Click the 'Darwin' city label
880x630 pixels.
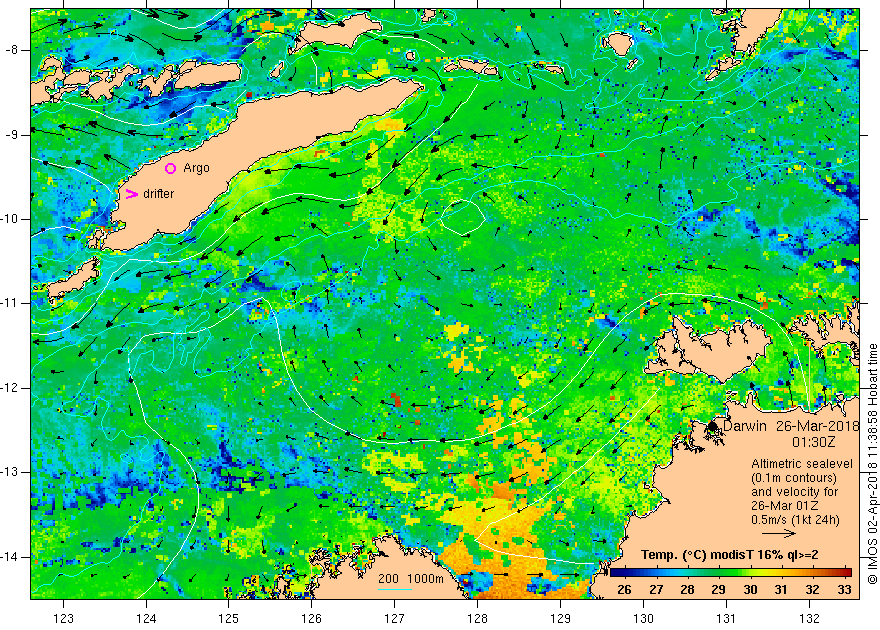(x=745, y=426)
